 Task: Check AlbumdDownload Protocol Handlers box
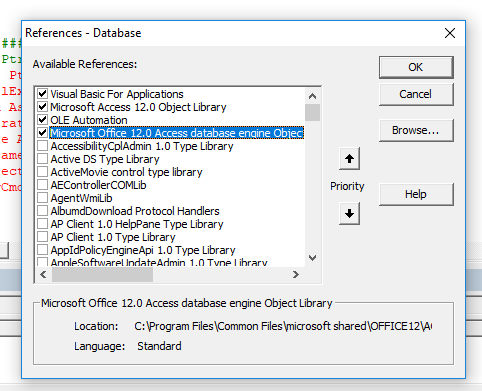[42, 211]
